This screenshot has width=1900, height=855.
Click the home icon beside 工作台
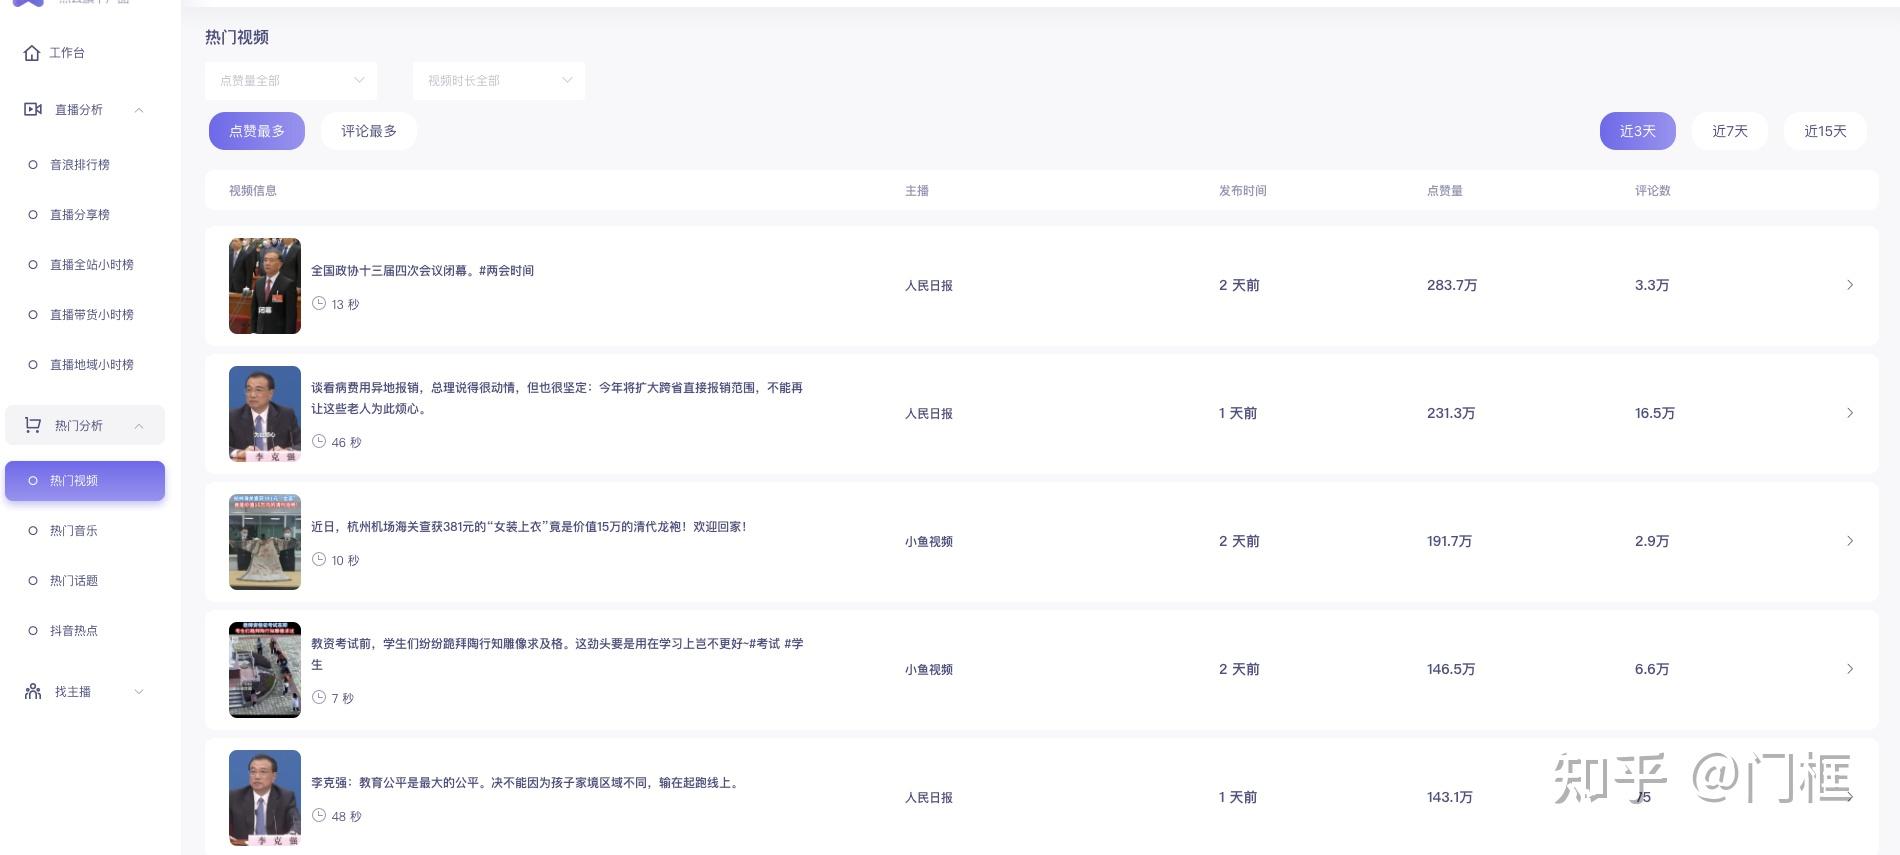(x=32, y=53)
